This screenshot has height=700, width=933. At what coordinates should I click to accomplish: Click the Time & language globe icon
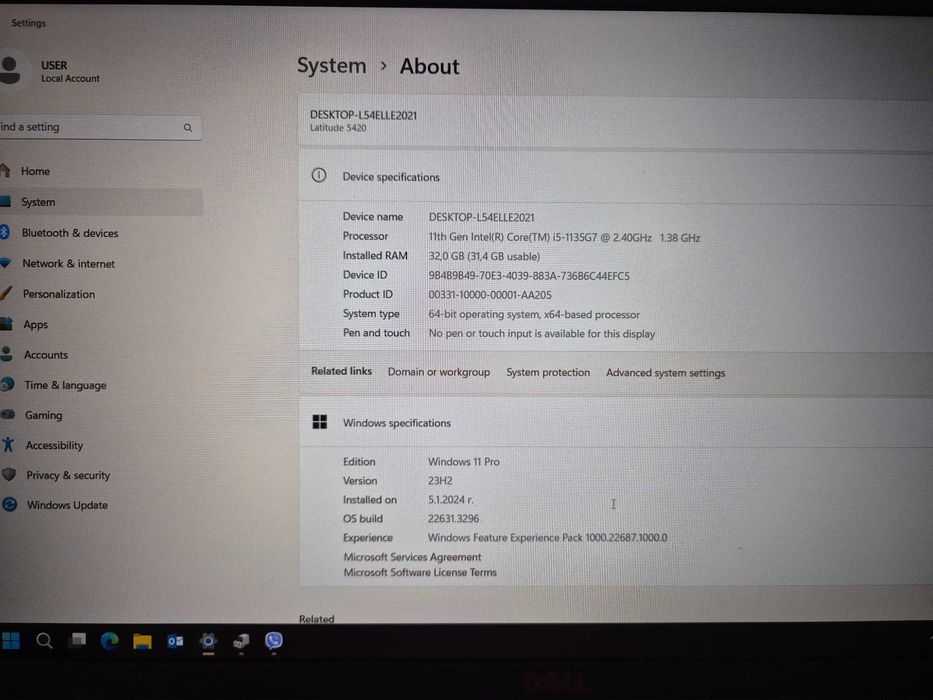[x=8, y=384]
